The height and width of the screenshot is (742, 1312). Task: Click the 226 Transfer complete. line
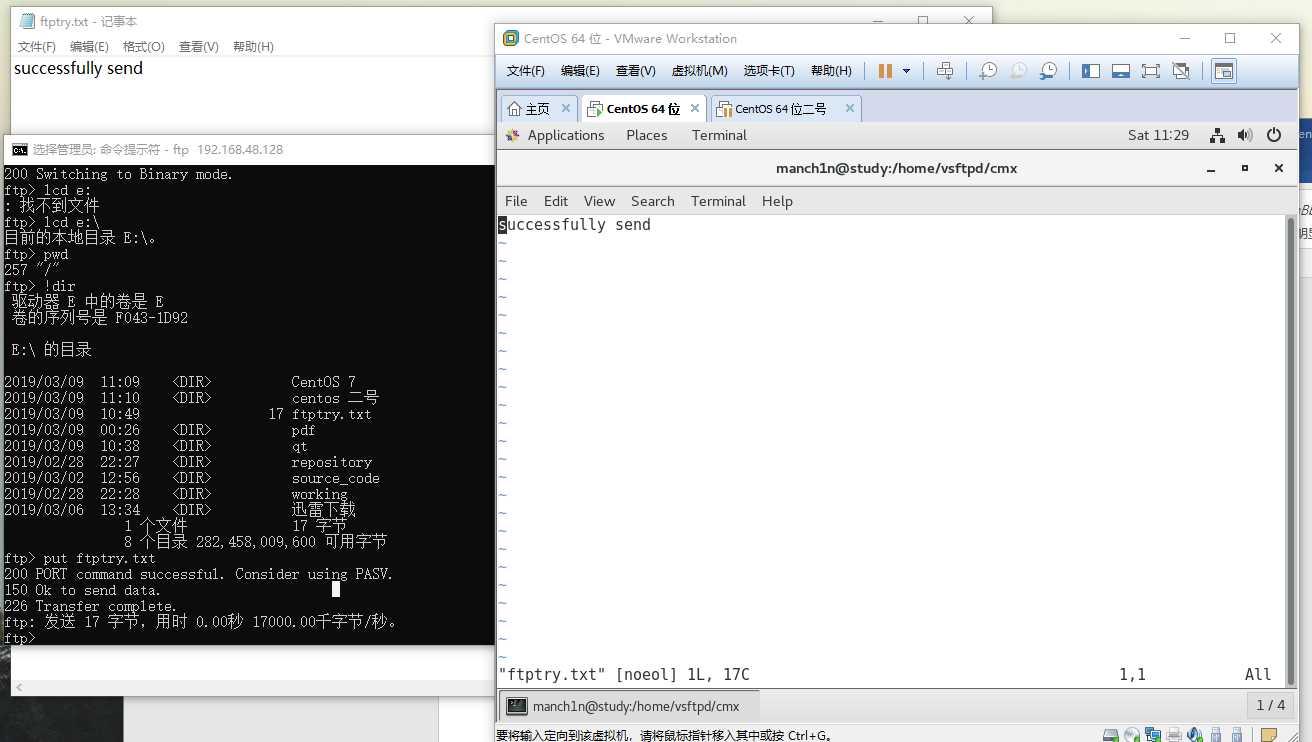[x=90, y=606]
